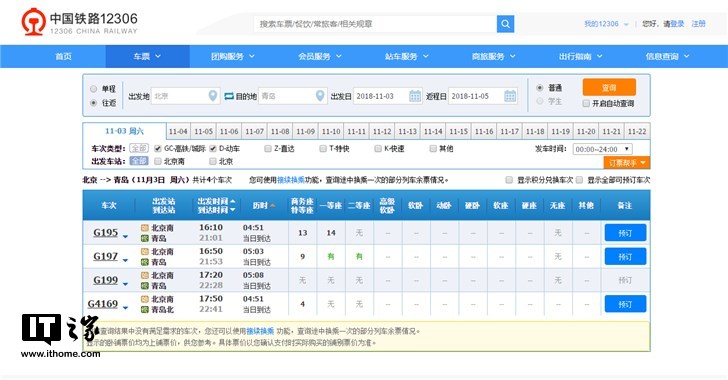Swap origin and destination with arrows icon
The width and height of the screenshot is (728, 380).
pos(228,96)
